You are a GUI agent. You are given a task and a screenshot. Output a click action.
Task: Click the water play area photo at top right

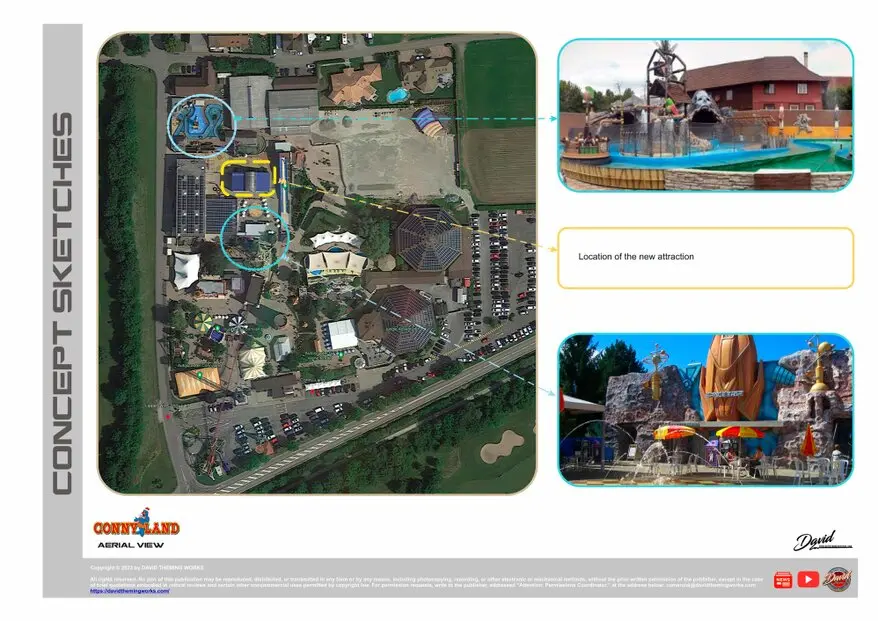tap(705, 115)
